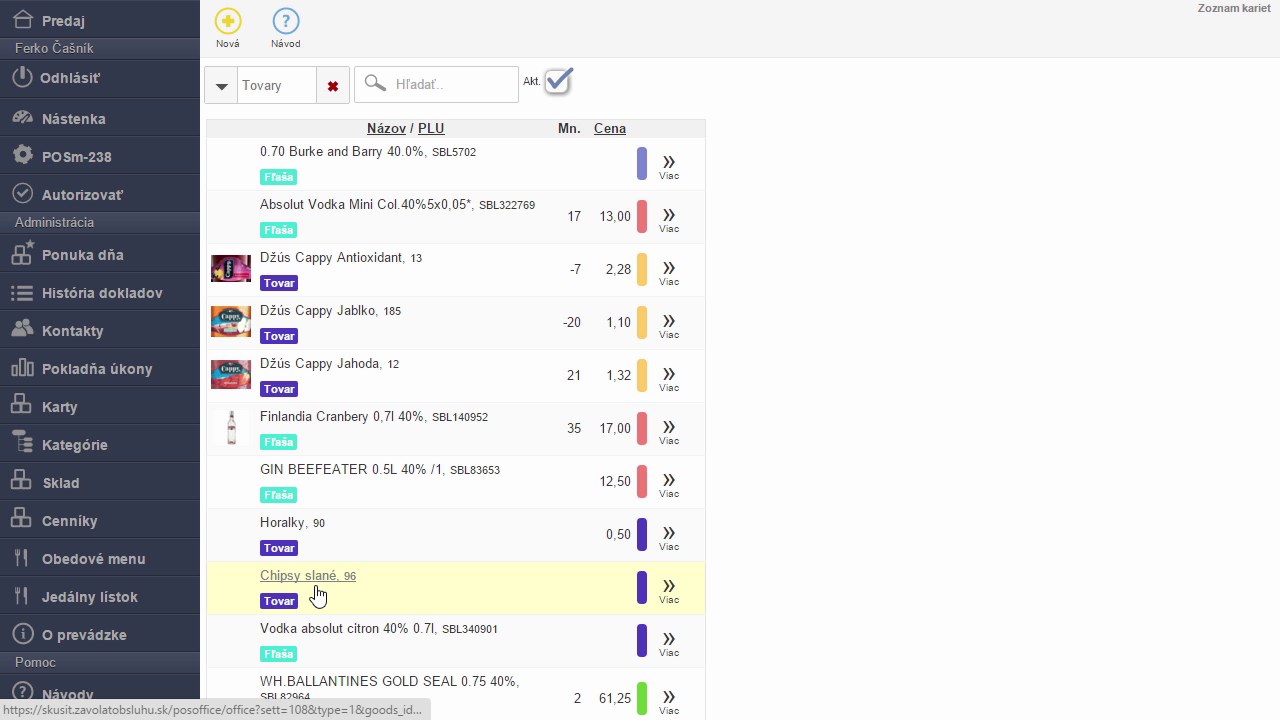This screenshot has height=720, width=1280.
Task: Open Ponuka dňa
Action: tap(100, 254)
